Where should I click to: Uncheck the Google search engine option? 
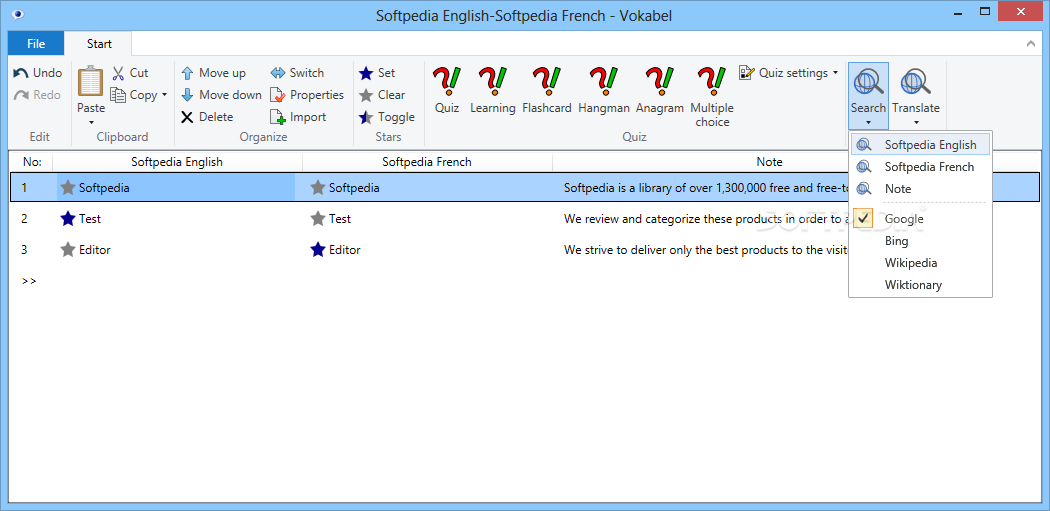(865, 218)
